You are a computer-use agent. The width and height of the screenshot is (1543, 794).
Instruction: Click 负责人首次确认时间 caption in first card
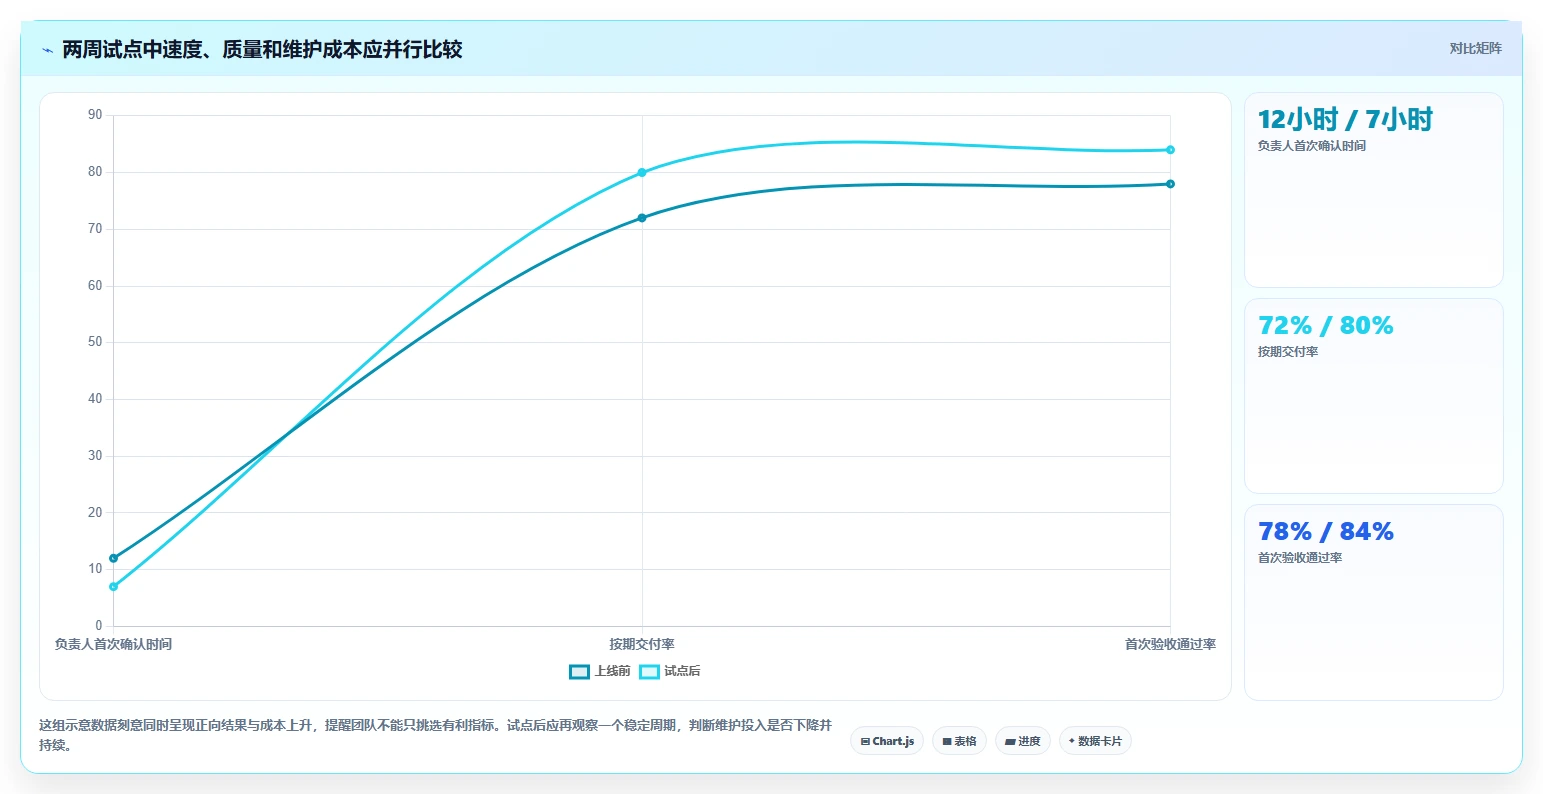coord(1311,146)
